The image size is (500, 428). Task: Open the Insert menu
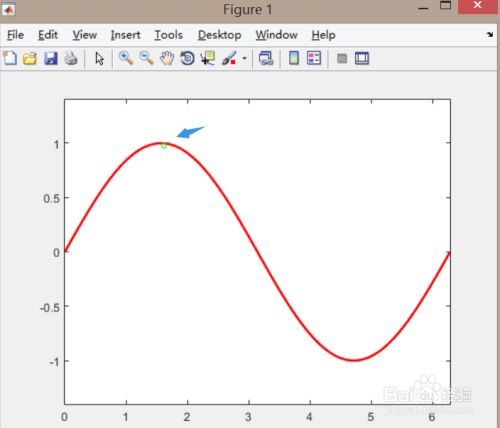tap(125, 35)
